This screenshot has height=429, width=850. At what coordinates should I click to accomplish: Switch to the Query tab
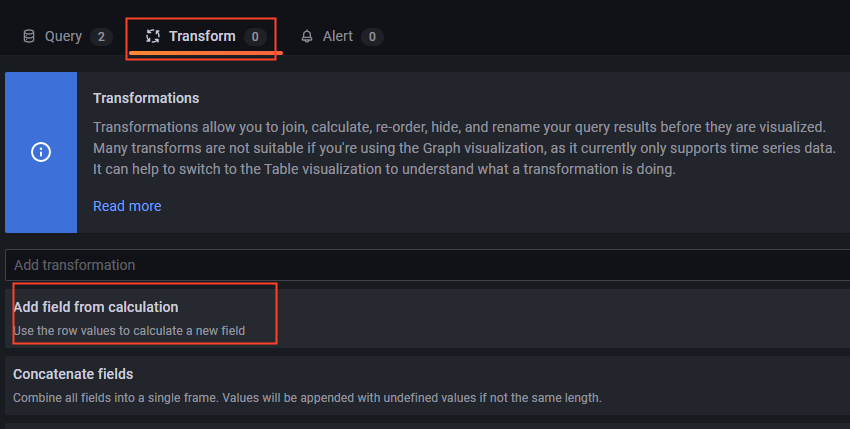[63, 37]
